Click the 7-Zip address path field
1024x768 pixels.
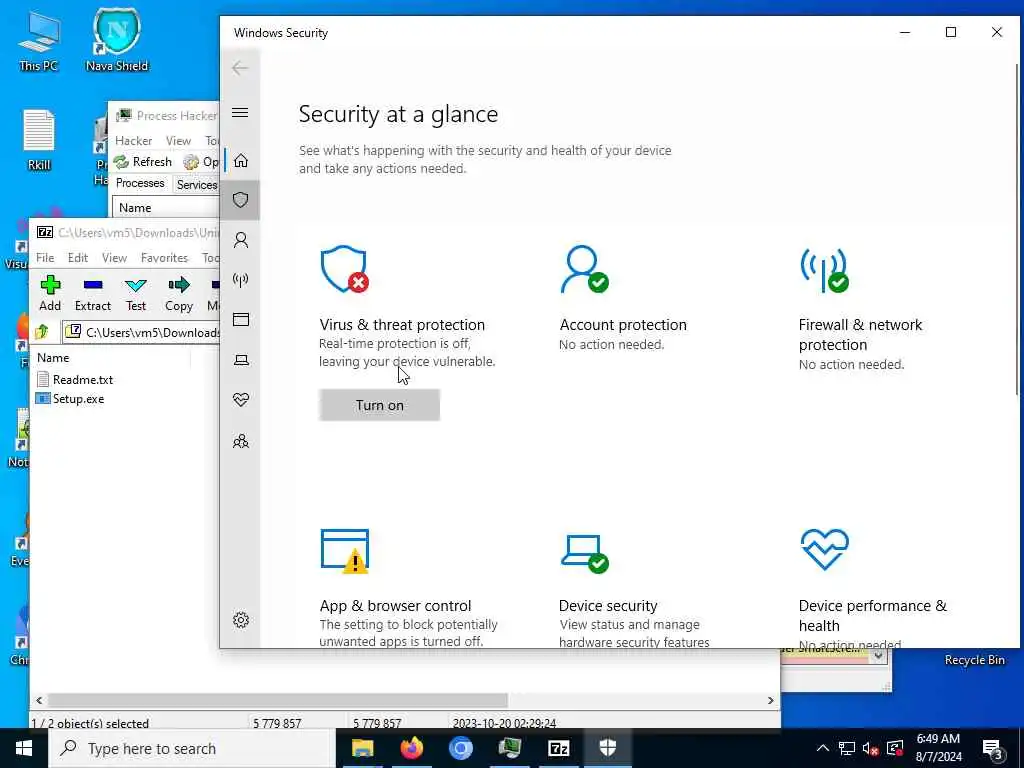tap(141, 332)
